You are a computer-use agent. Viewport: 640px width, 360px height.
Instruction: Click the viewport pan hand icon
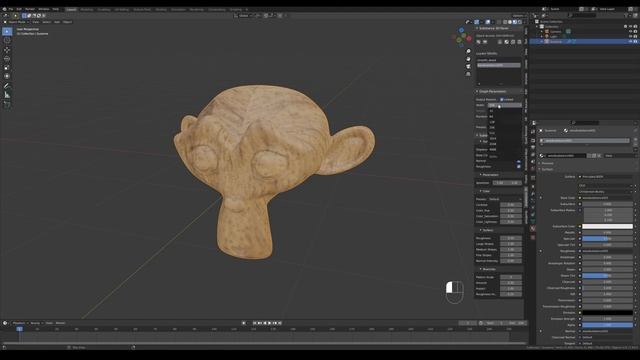pos(468,59)
